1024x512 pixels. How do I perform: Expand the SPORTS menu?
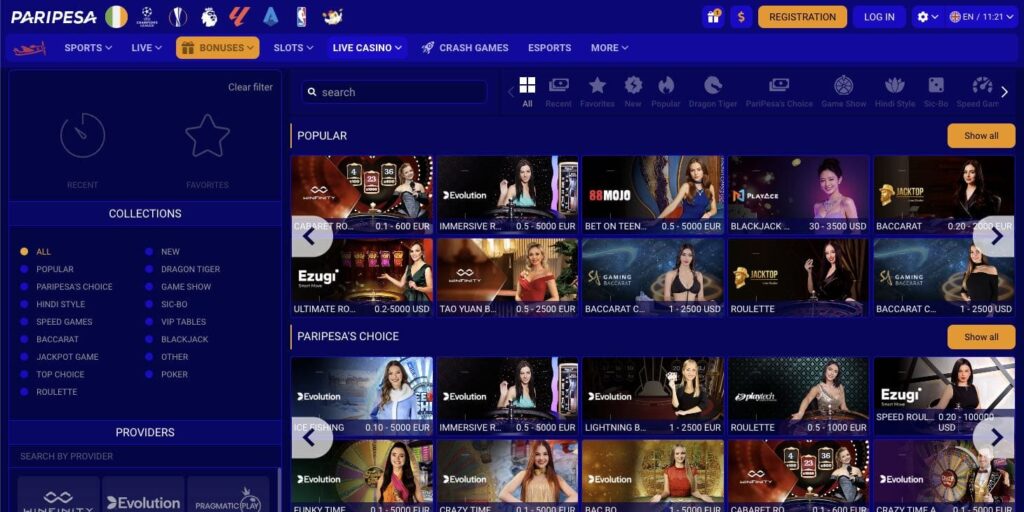click(x=88, y=48)
